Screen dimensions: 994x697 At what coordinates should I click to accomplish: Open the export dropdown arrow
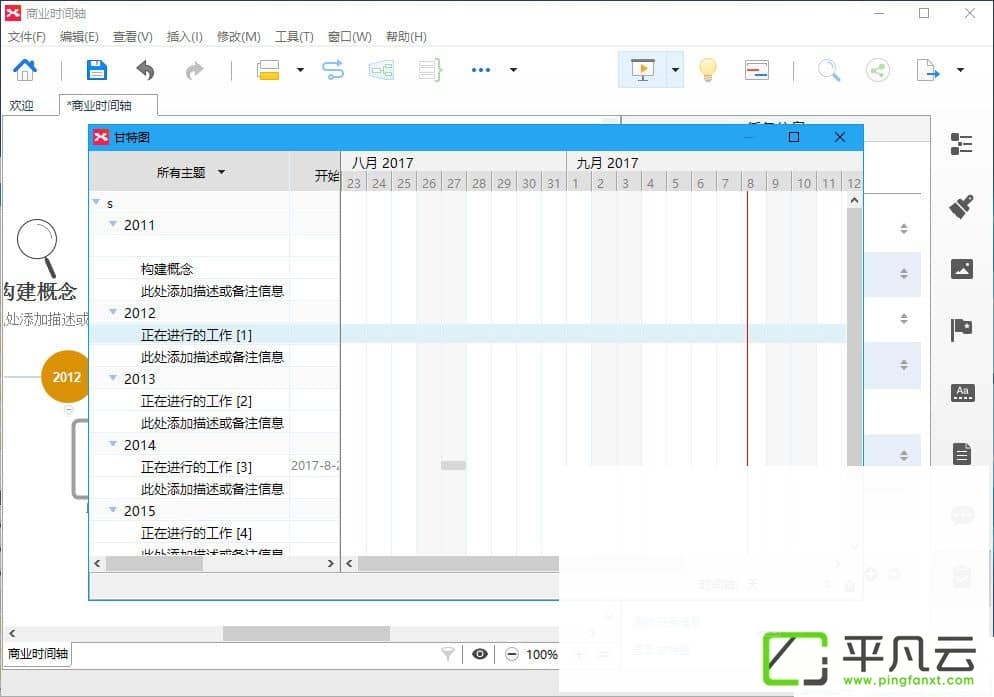[960, 70]
